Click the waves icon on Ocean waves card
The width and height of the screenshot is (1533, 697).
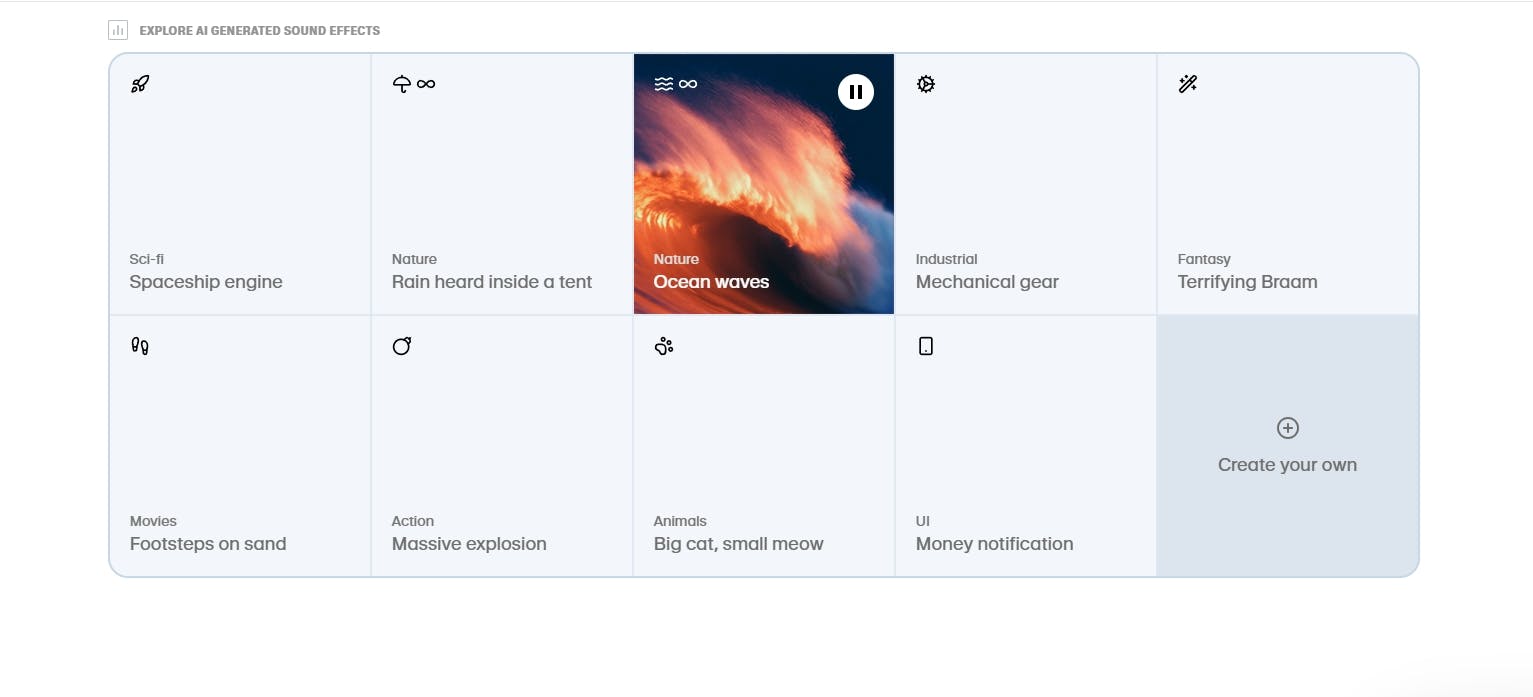(x=664, y=84)
